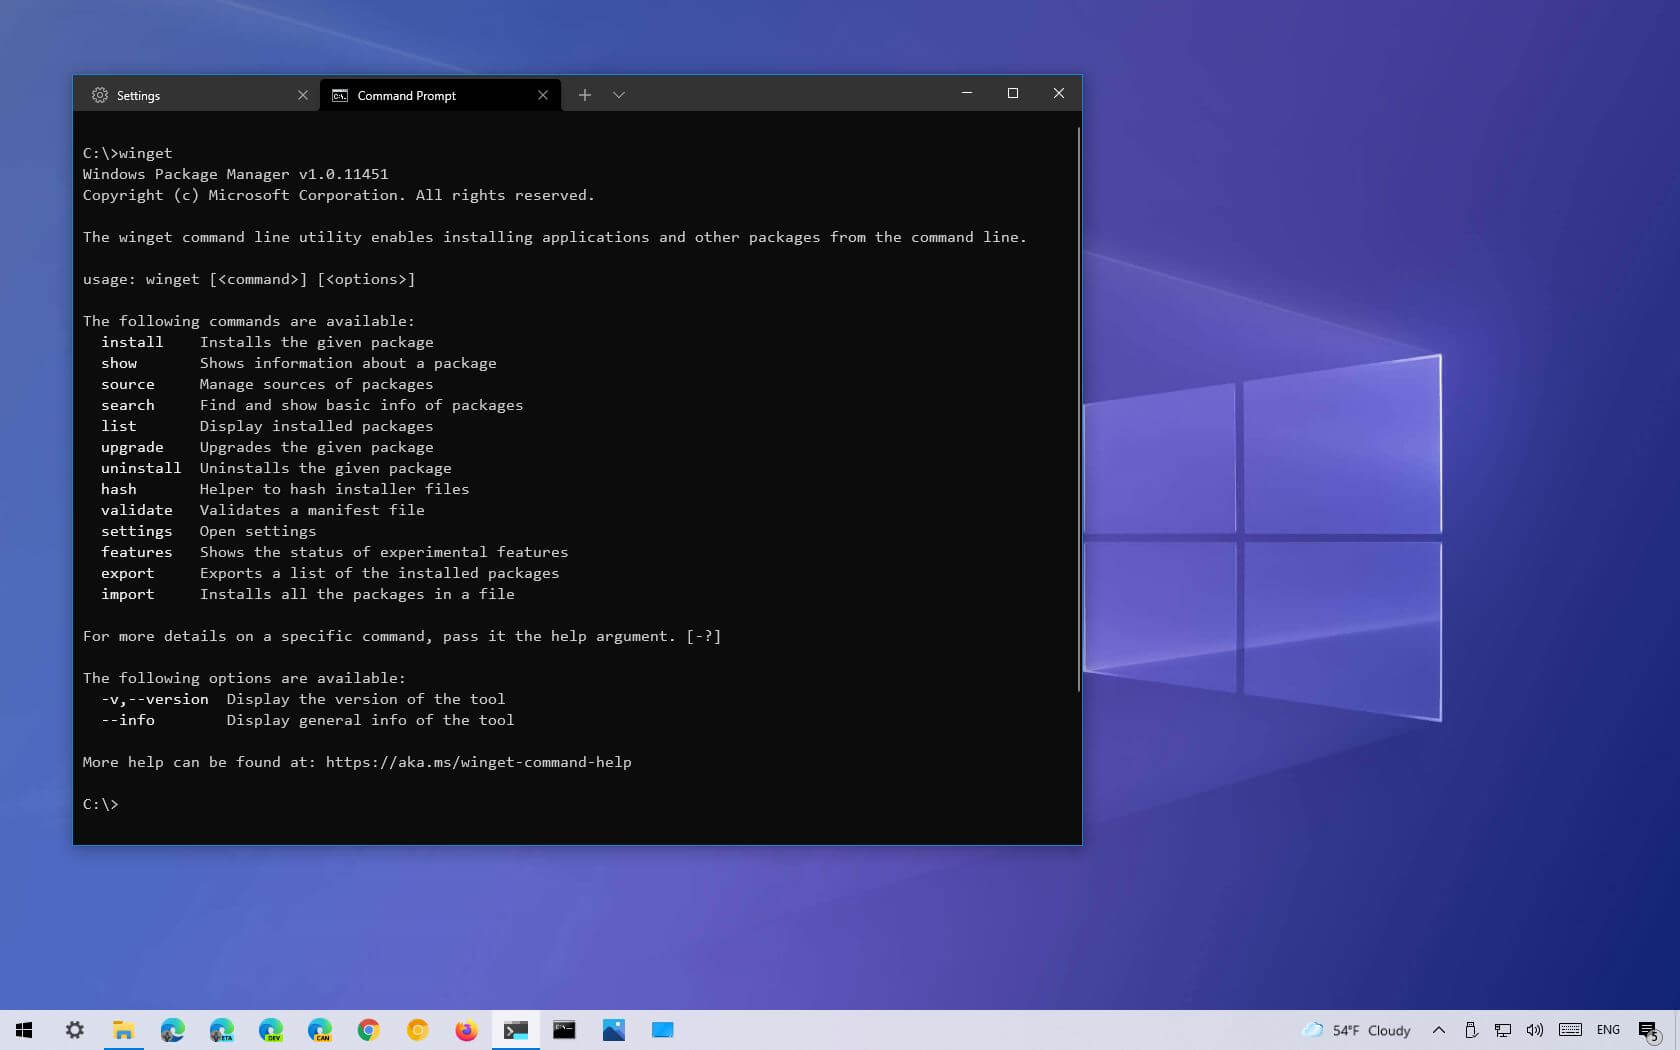
Task: Open the Start menu
Action: 24,1030
